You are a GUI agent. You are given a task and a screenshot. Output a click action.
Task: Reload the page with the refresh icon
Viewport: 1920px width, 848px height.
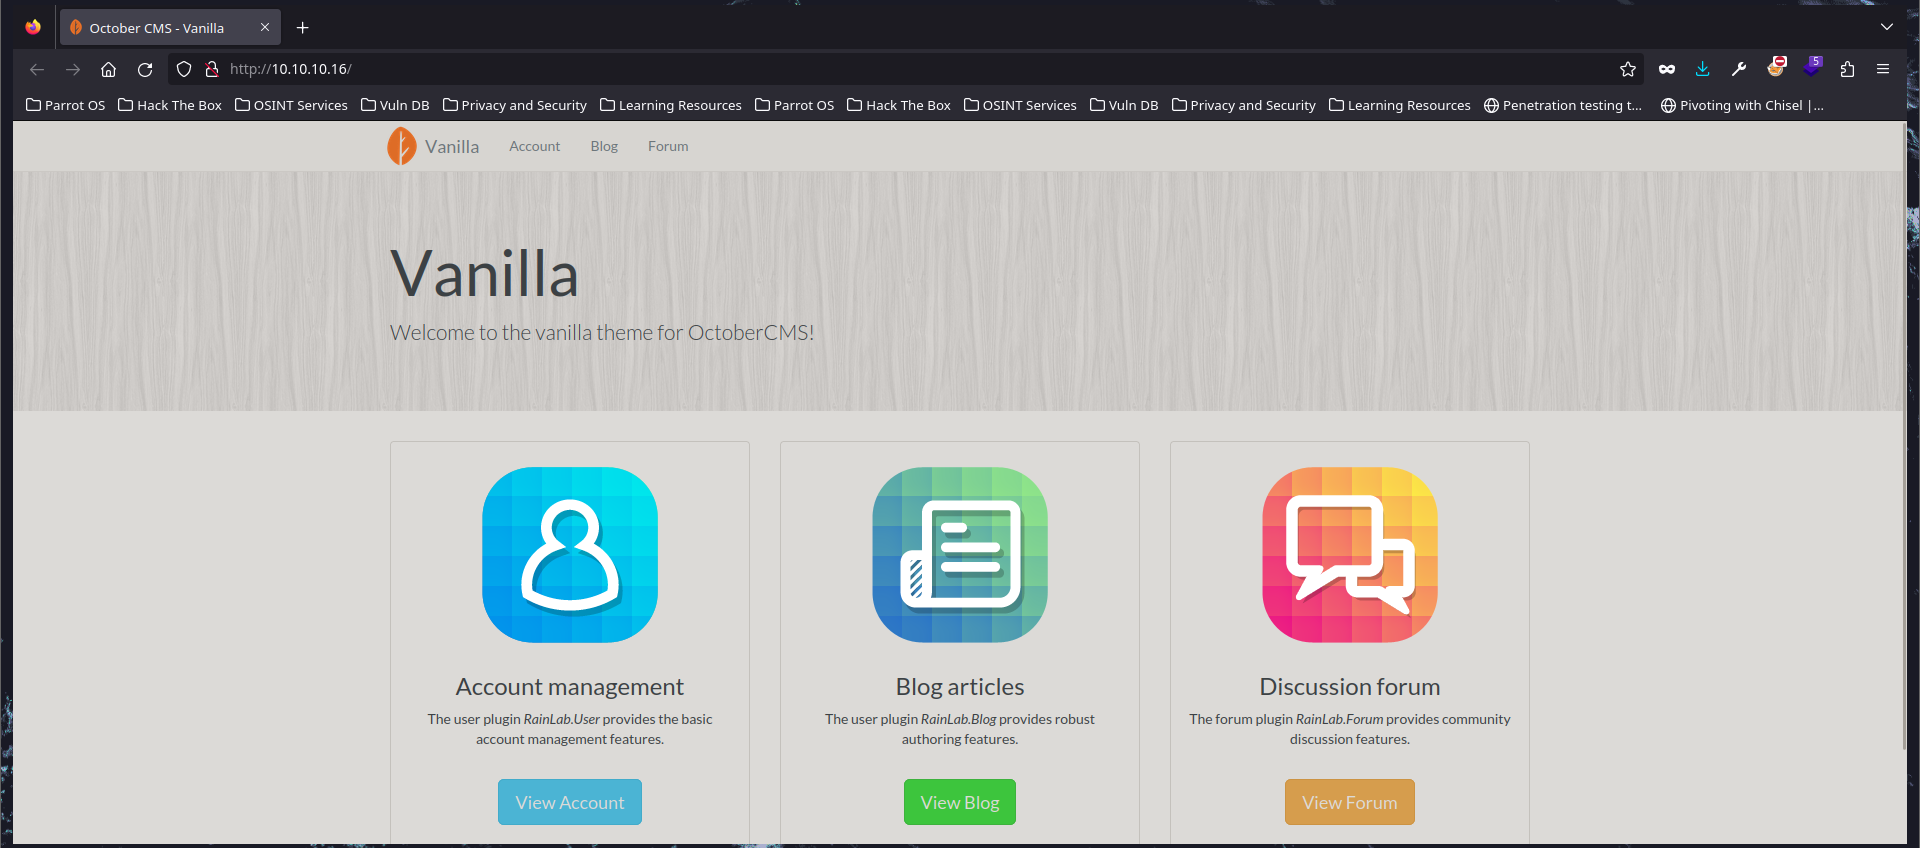pos(145,69)
